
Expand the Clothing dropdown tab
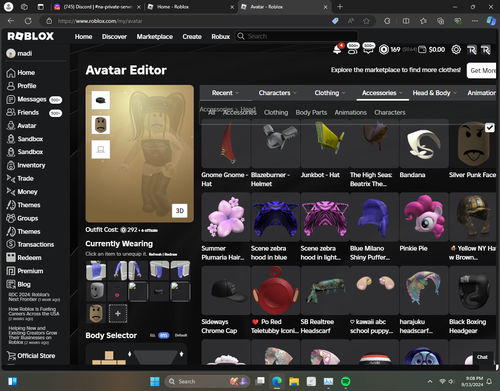[x=329, y=93]
